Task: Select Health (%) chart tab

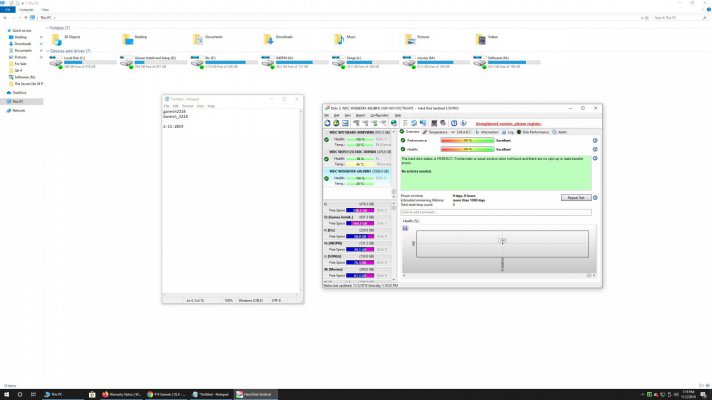Action: pyautogui.click(x=410, y=221)
